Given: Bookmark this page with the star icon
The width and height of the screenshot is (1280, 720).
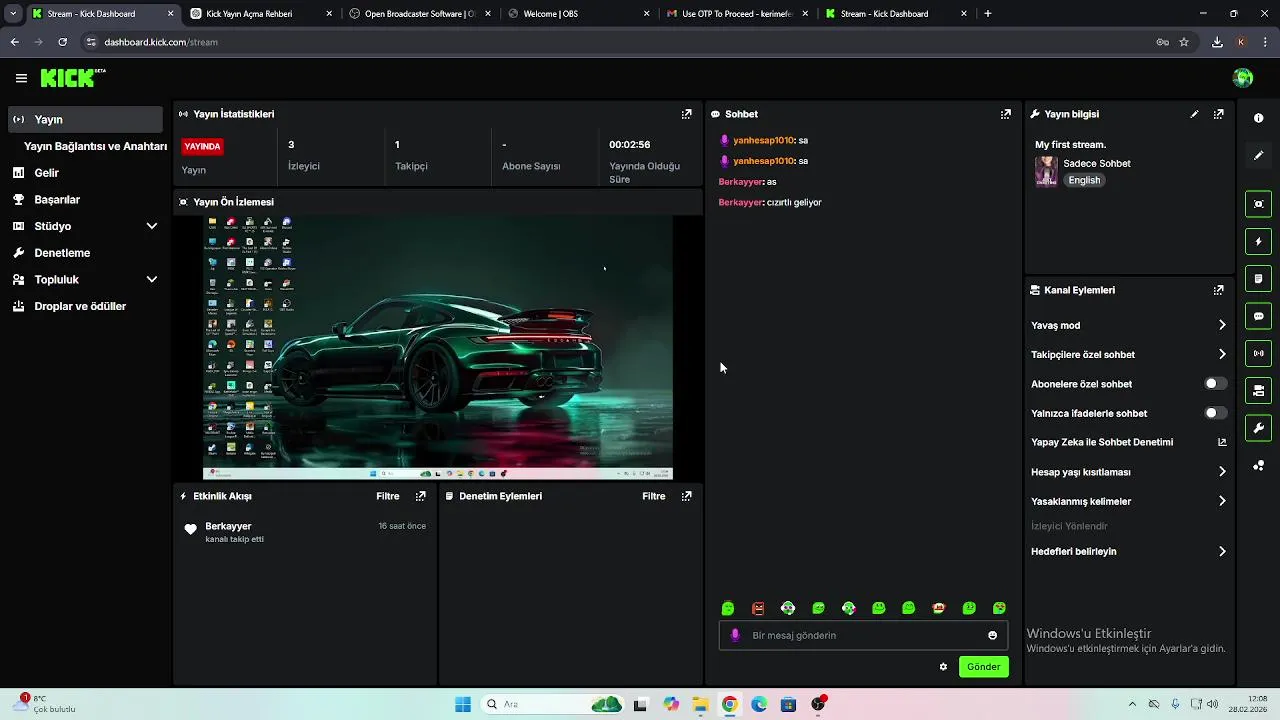Looking at the screenshot, I should click(1184, 42).
